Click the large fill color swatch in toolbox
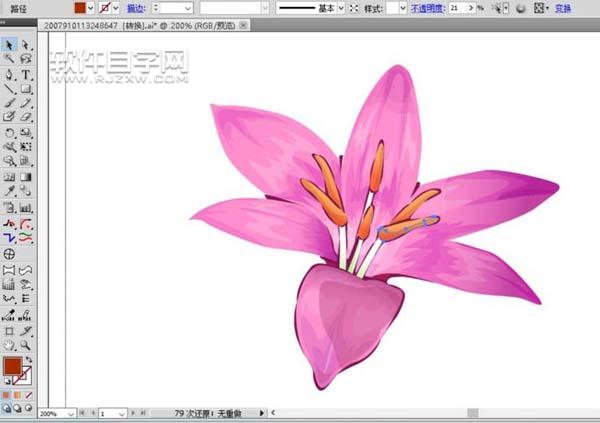 point(13,367)
